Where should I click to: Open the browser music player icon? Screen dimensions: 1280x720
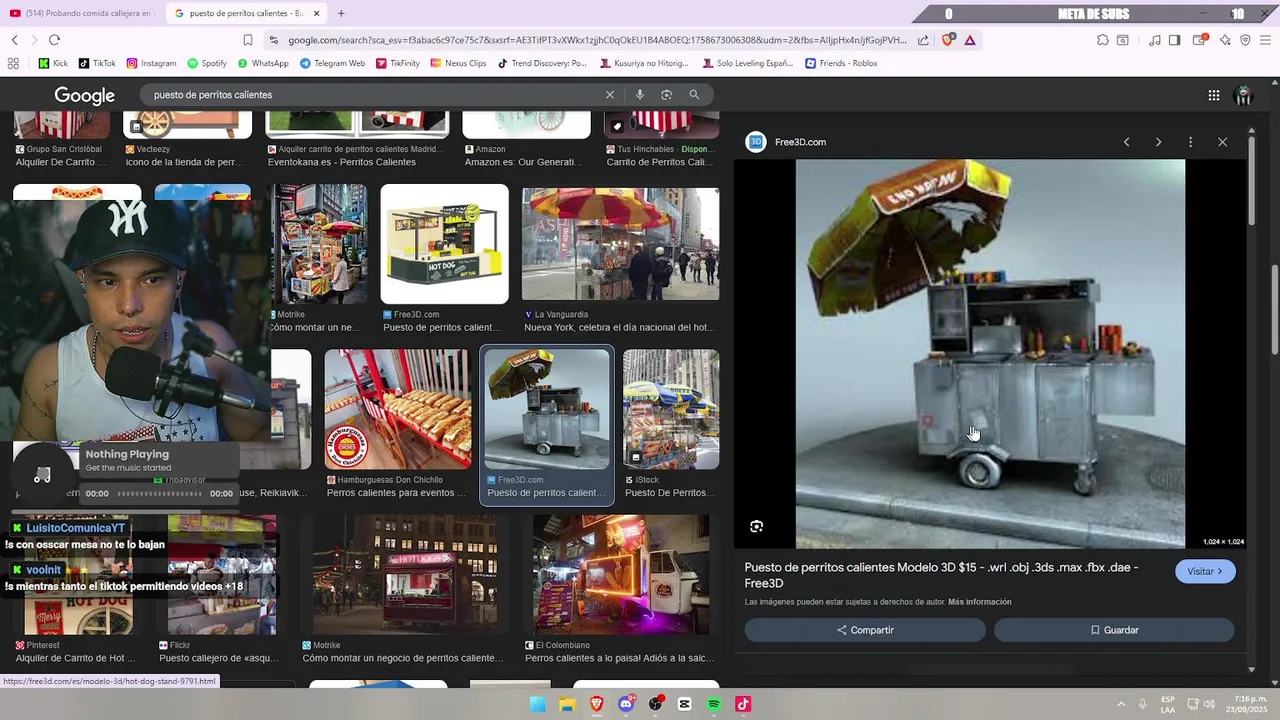(x=1155, y=40)
